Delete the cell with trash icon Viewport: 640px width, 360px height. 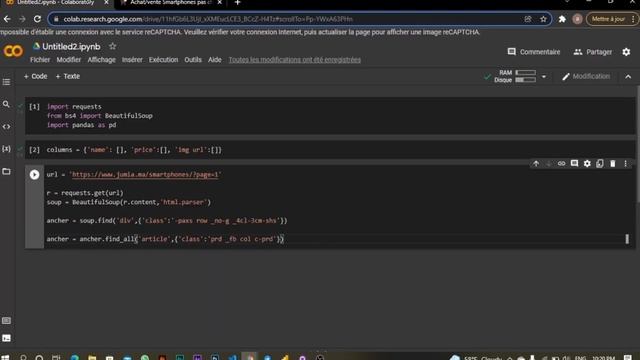pos(613,164)
